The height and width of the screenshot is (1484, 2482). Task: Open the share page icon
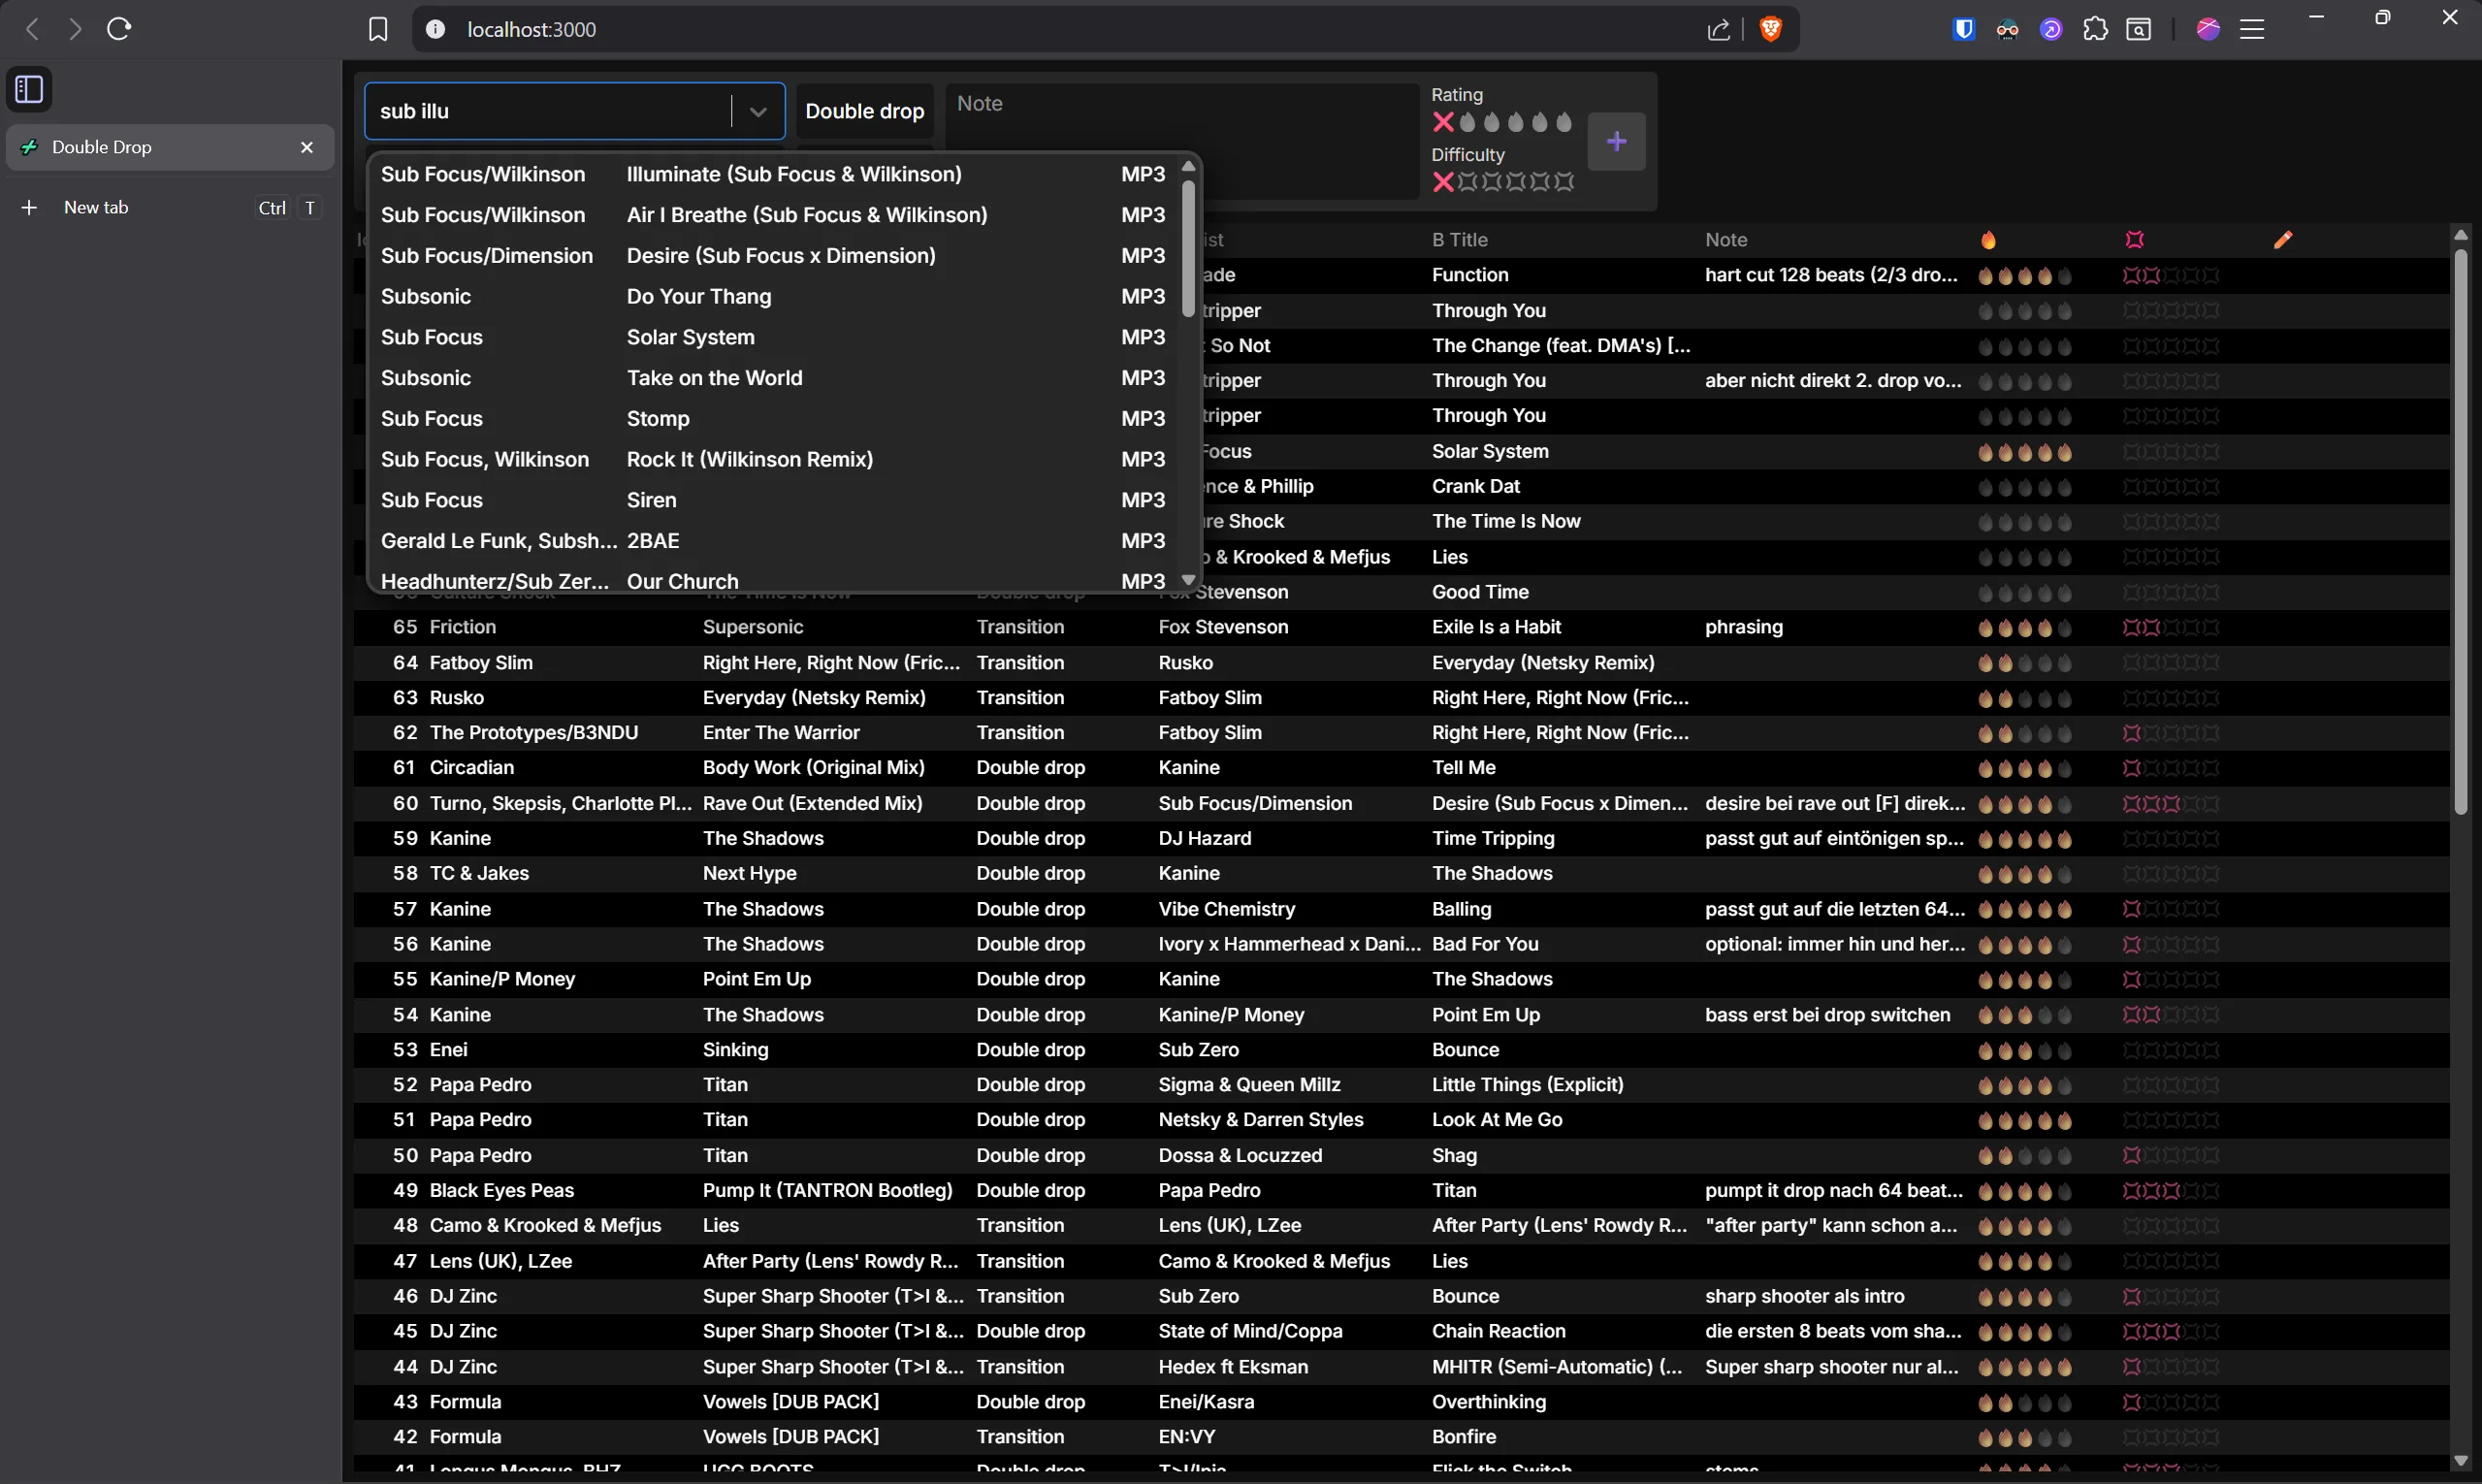(x=1718, y=30)
